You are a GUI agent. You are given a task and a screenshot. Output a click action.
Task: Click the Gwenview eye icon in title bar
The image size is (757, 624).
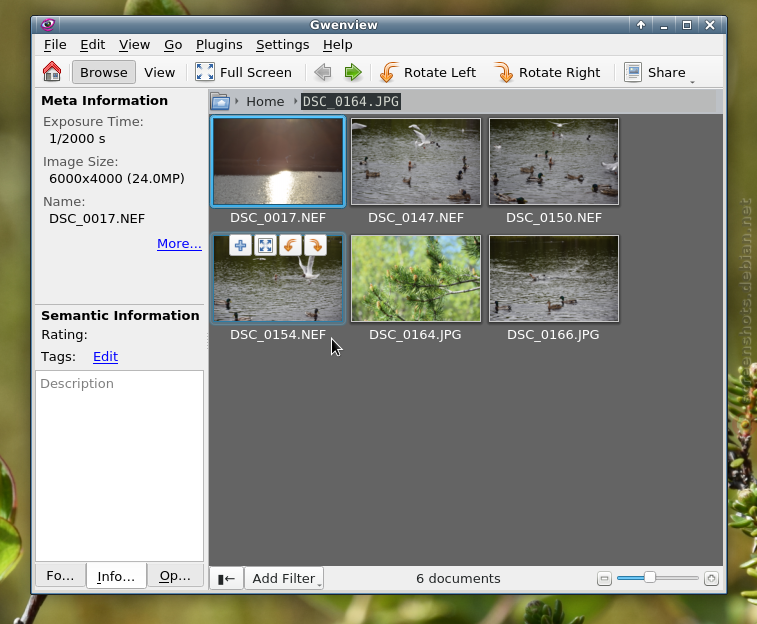pos(47,25)
